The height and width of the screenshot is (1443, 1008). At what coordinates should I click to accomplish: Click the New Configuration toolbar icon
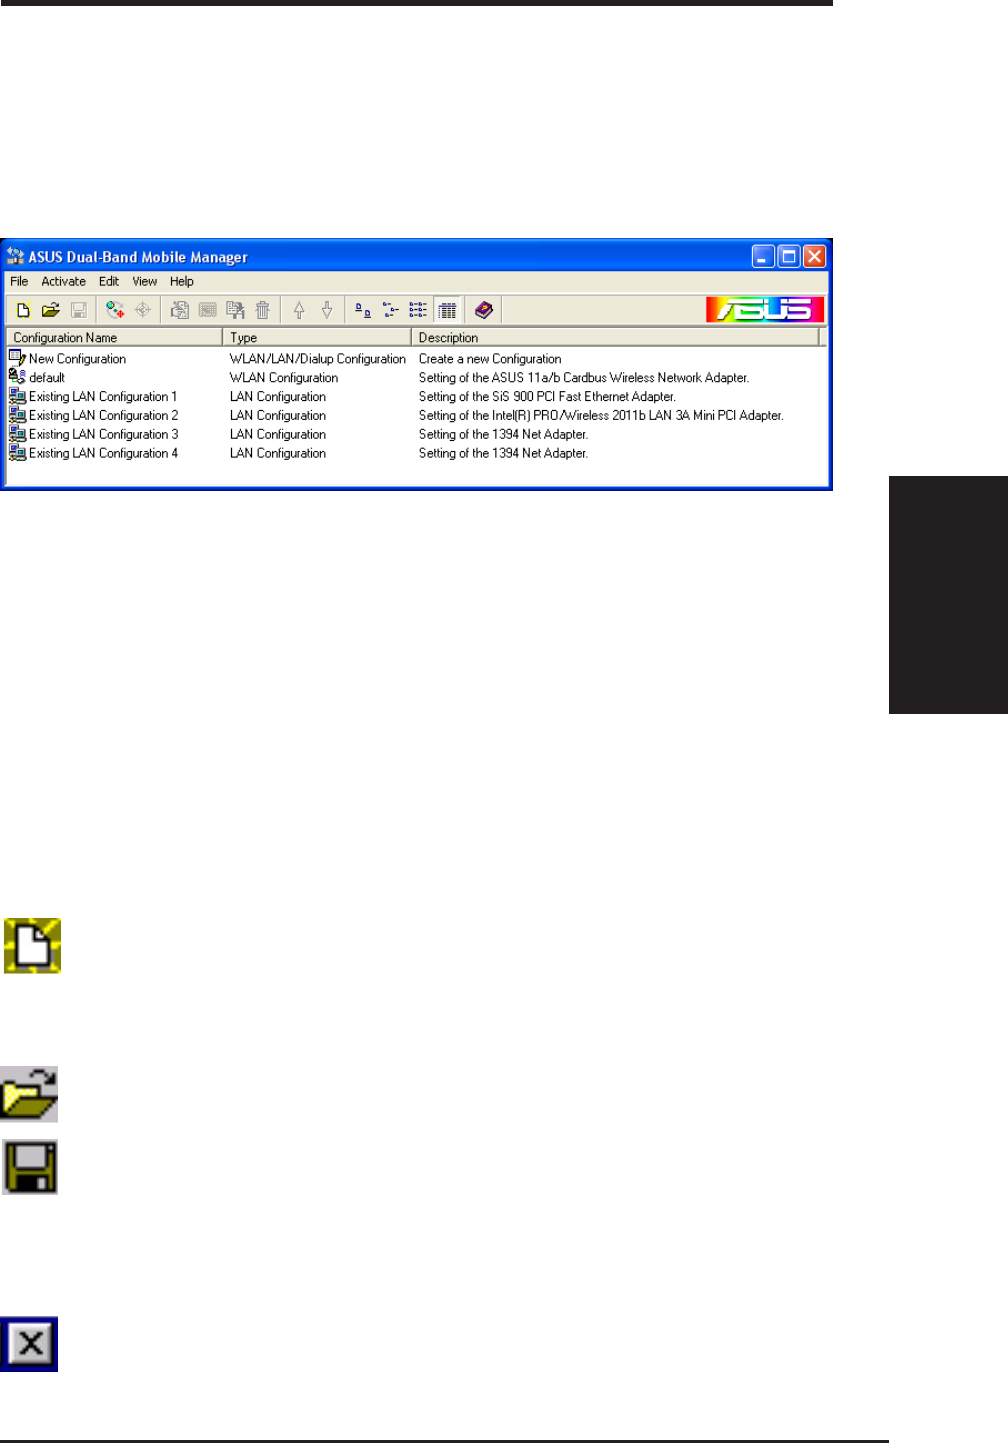coord(23,310)
